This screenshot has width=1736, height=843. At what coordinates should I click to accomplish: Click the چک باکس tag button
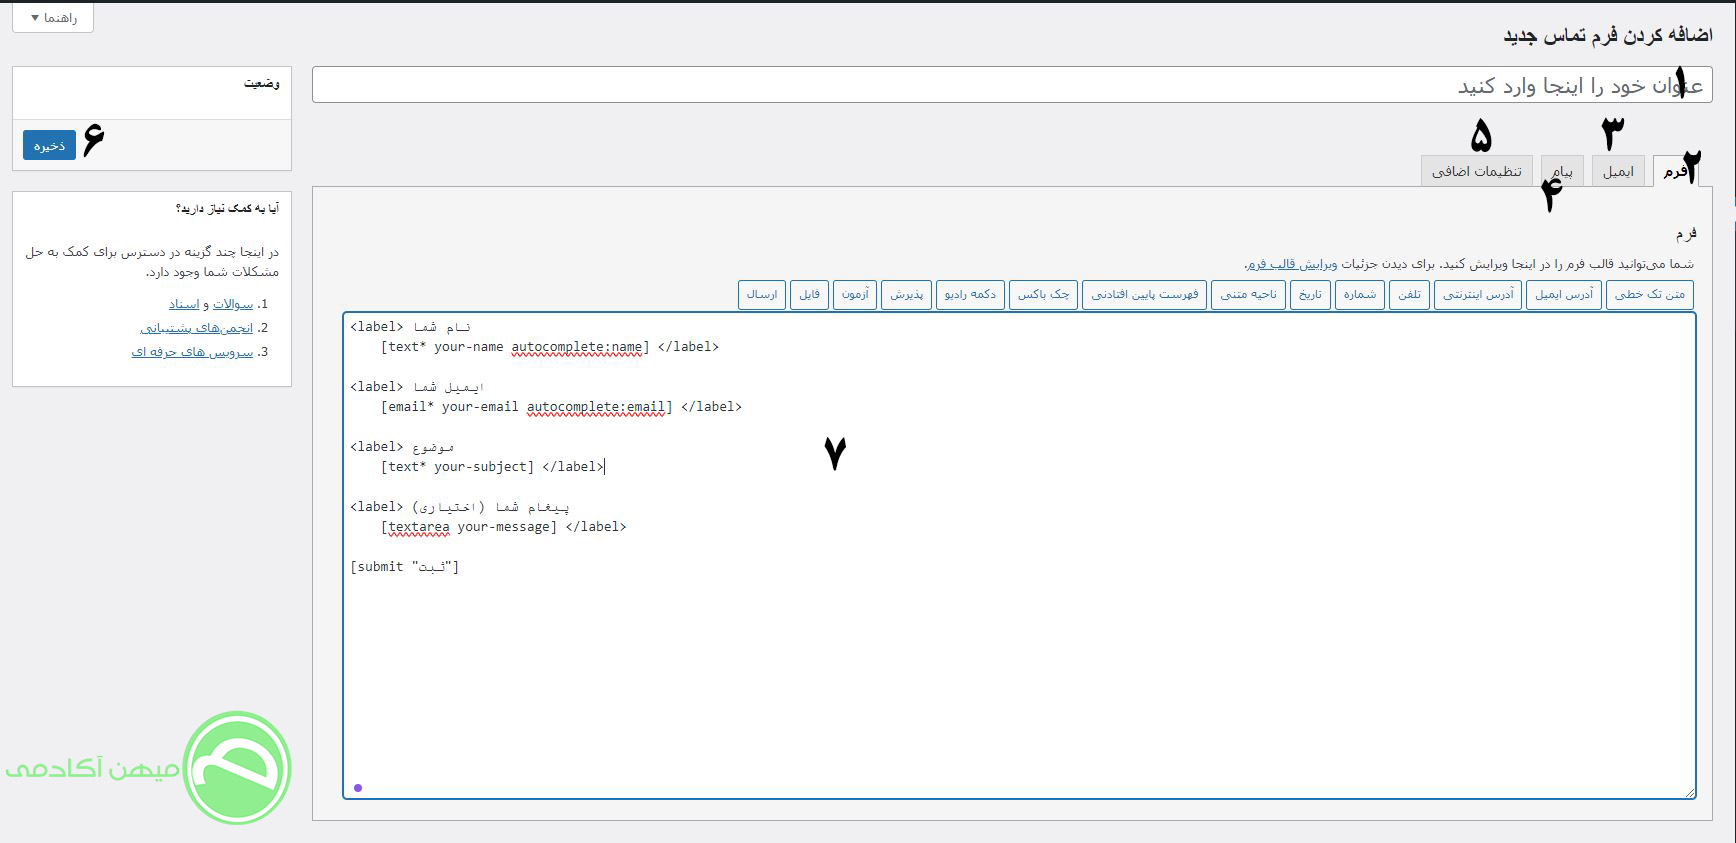(1043, 294)
